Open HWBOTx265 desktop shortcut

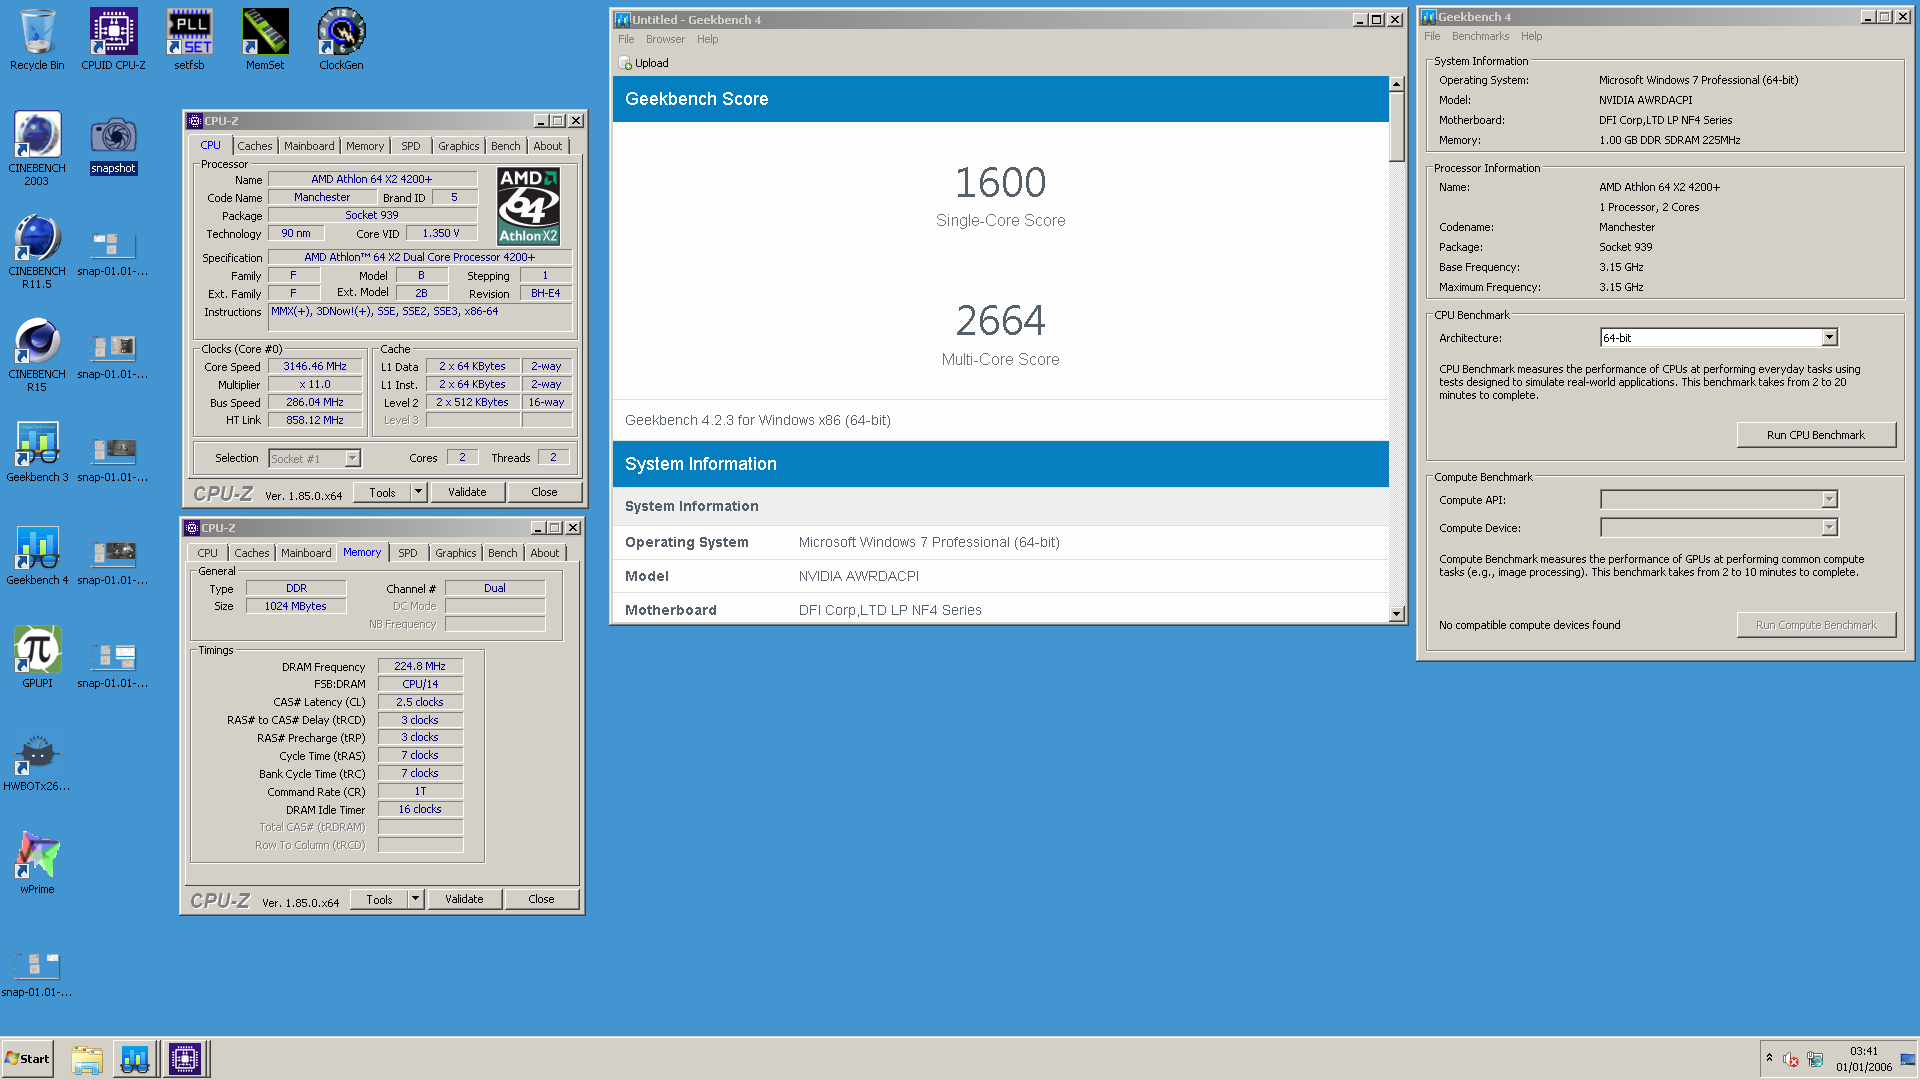(37, 761)
